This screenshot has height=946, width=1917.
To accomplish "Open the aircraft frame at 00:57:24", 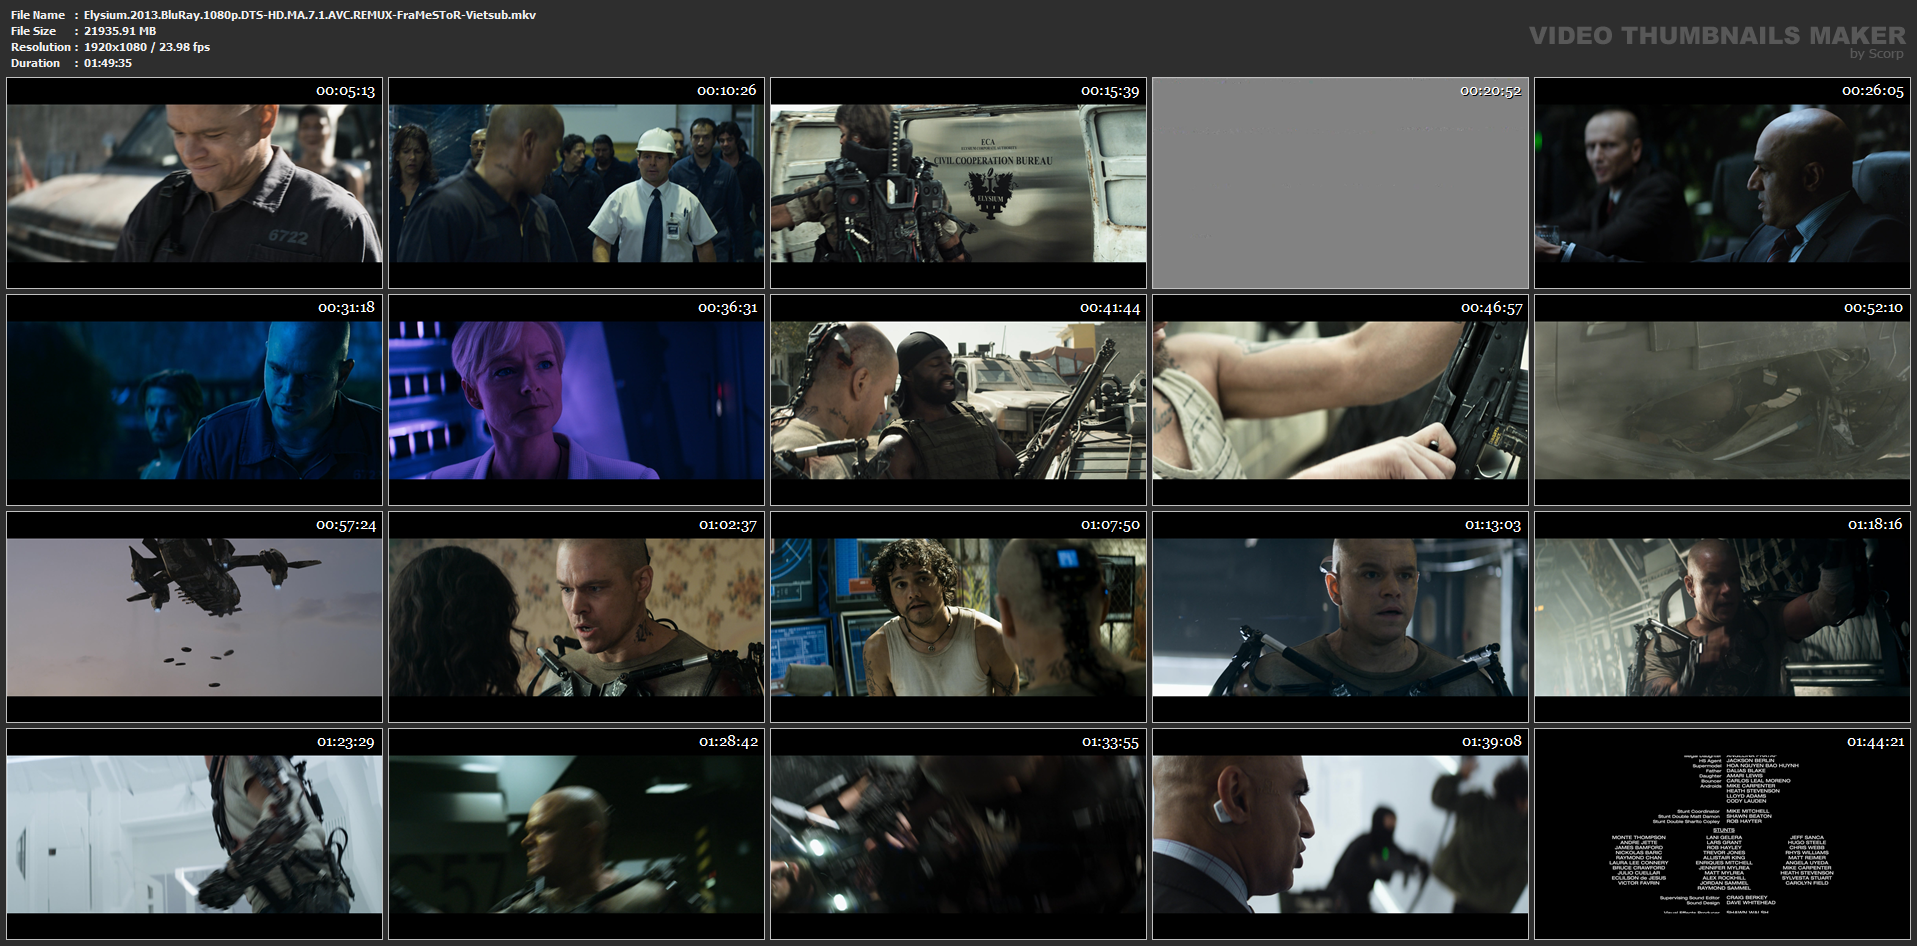I will click(x=195, y=617).
